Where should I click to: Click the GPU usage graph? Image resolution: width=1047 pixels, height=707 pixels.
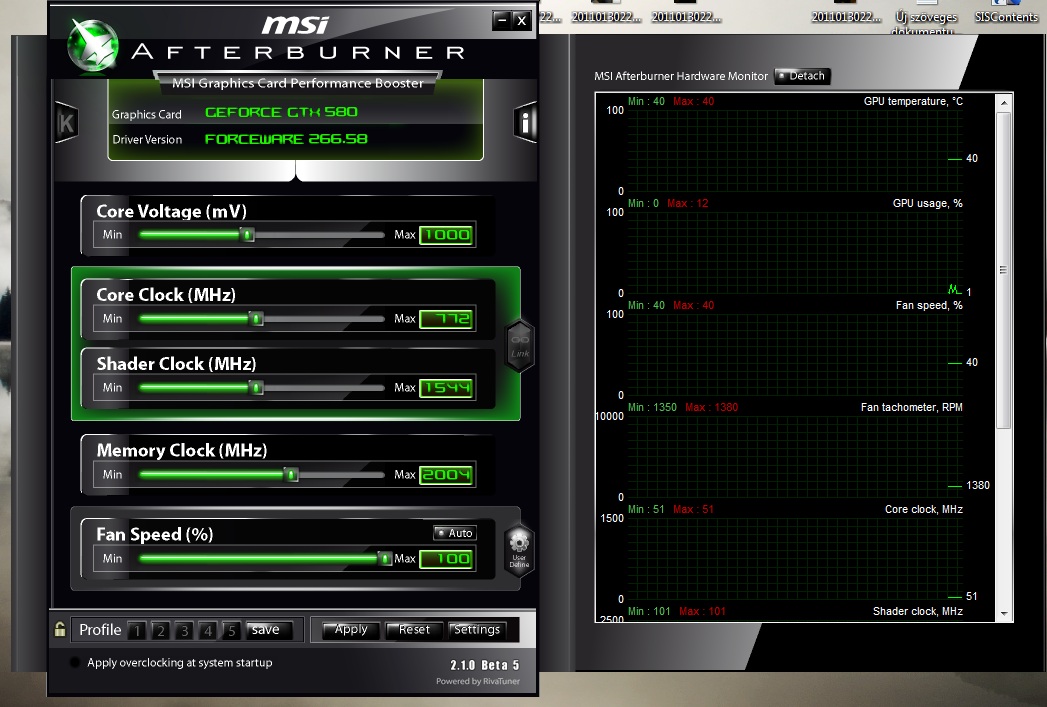[x=795, y=253]
